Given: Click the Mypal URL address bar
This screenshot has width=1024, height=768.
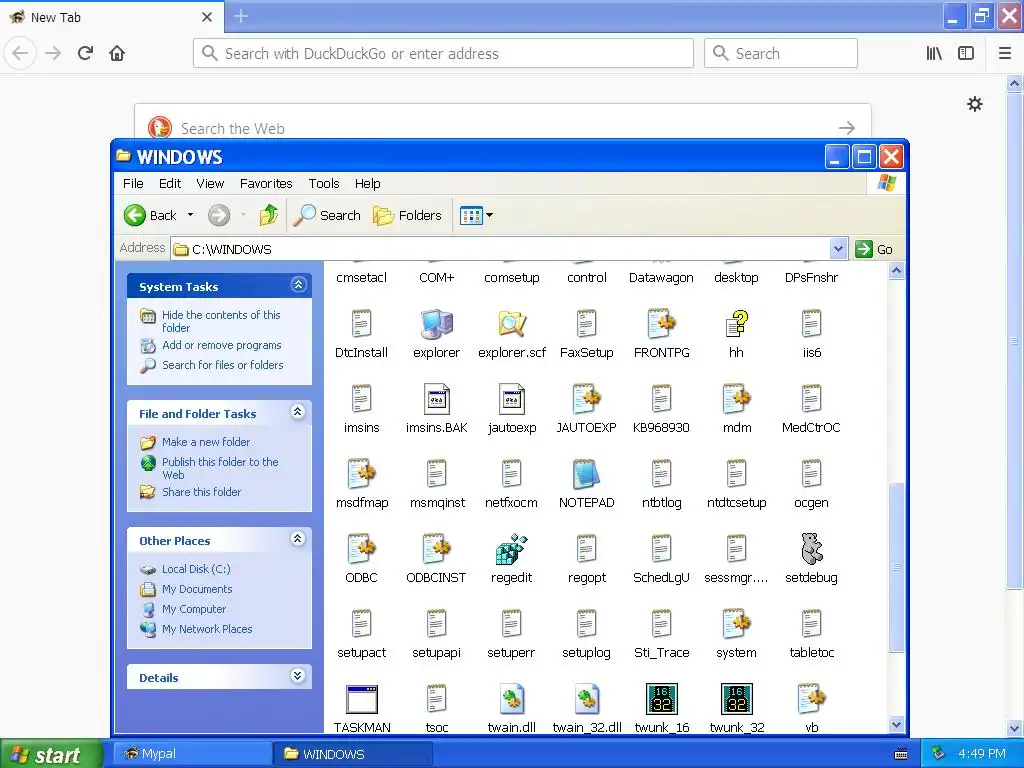Looking at the screenshot, I should tap(443, 53).
